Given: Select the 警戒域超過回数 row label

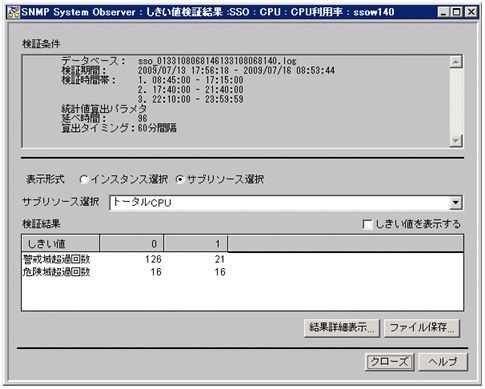Looking at the screenshot, I should (x=57, y=259).
